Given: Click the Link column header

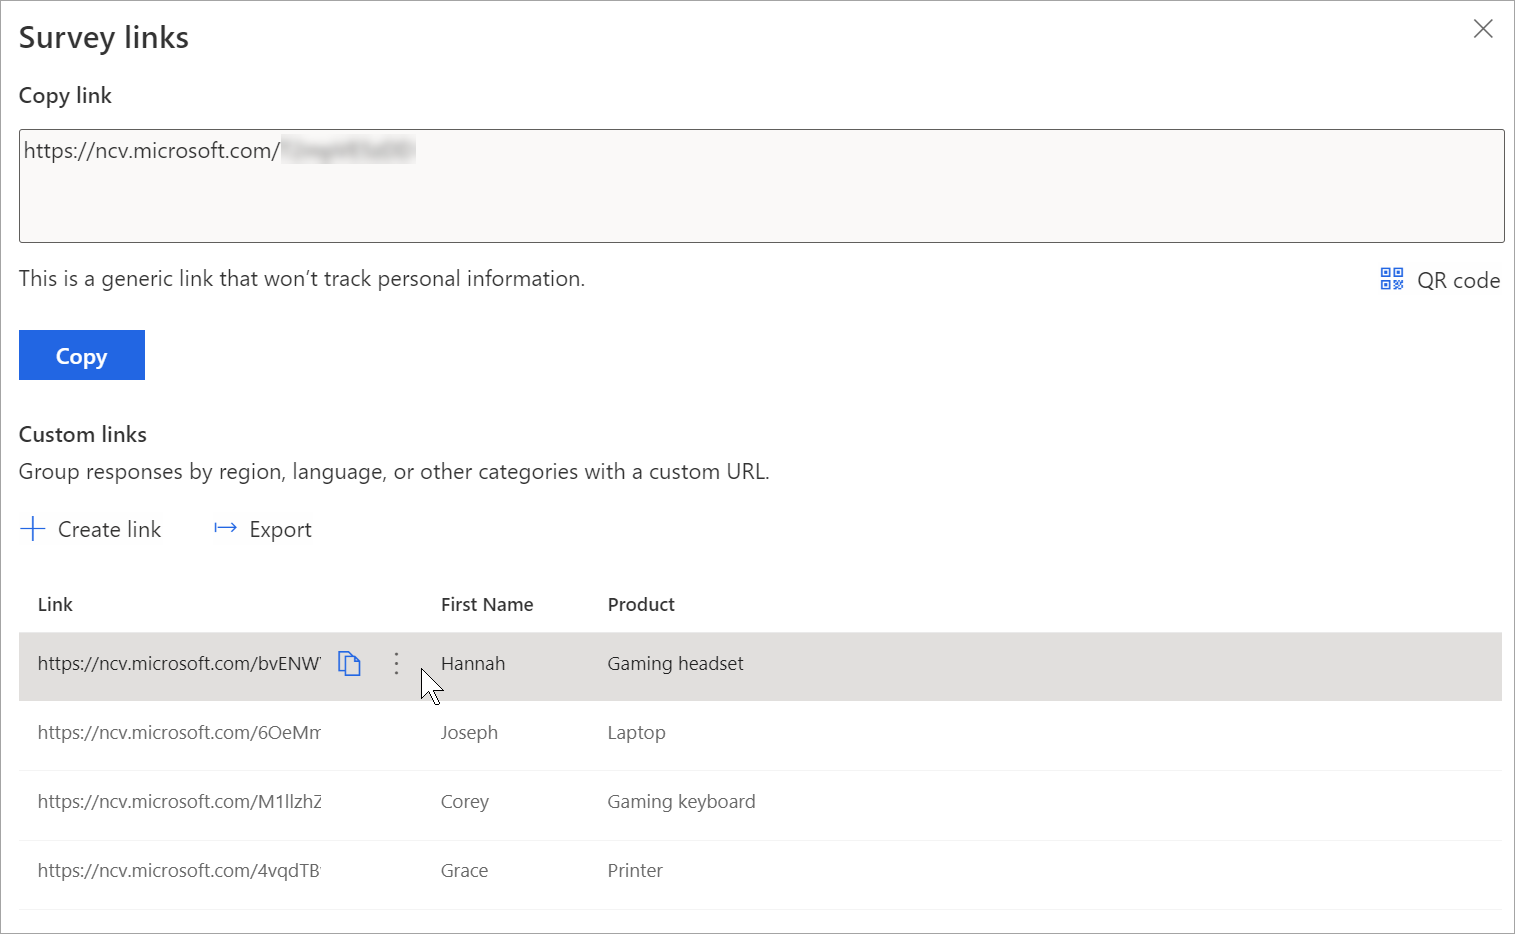Looking at the screenshot, I should pyautogui.click(x=55, y=604).
